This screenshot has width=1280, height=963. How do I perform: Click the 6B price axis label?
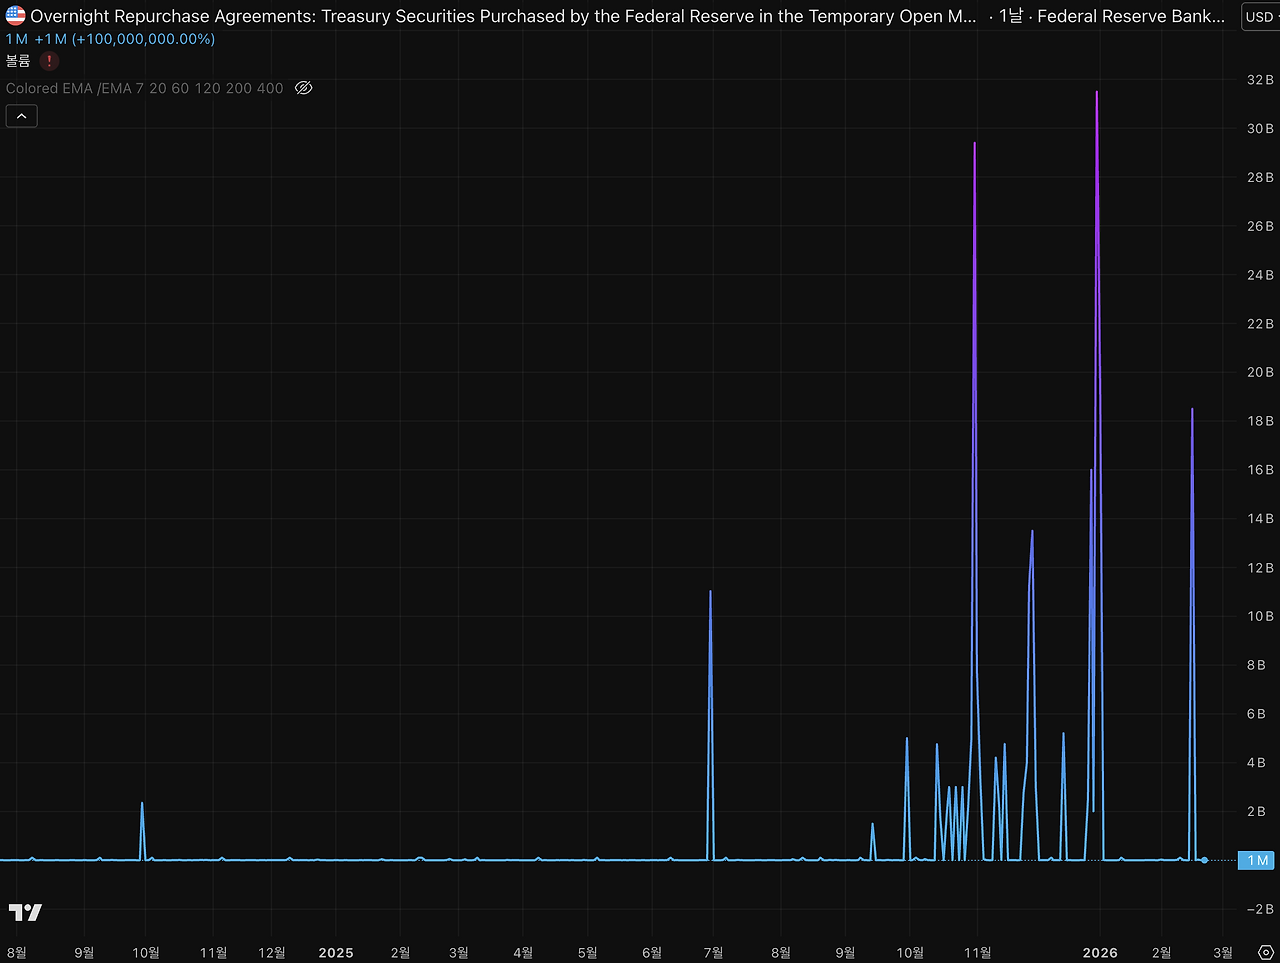(1256, 714)
